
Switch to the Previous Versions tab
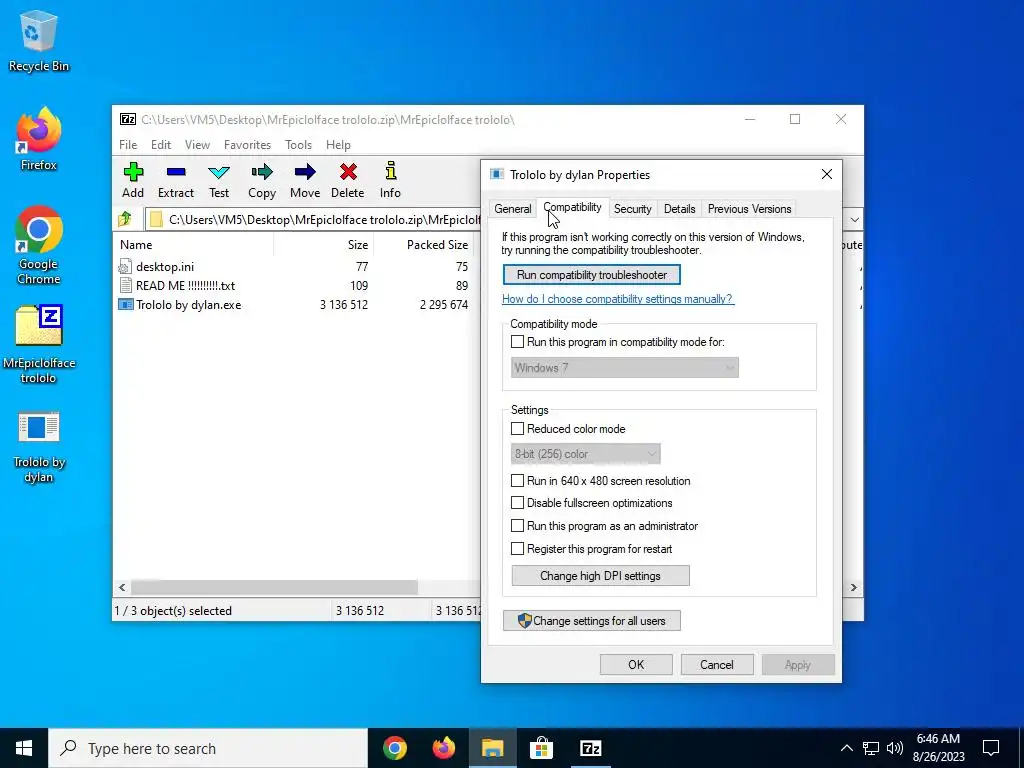point(749,209)
